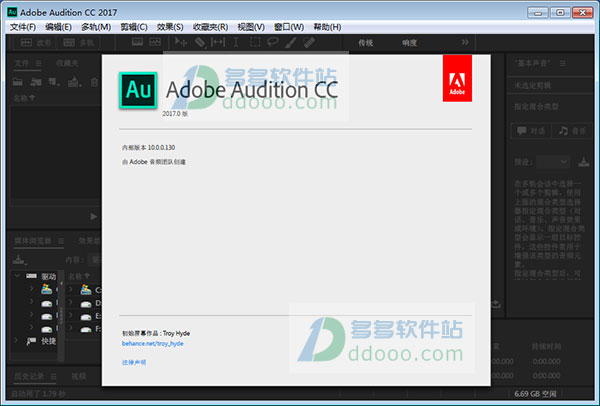Open the 文件(F) menu
600x406 pixels.
point(23,27)
